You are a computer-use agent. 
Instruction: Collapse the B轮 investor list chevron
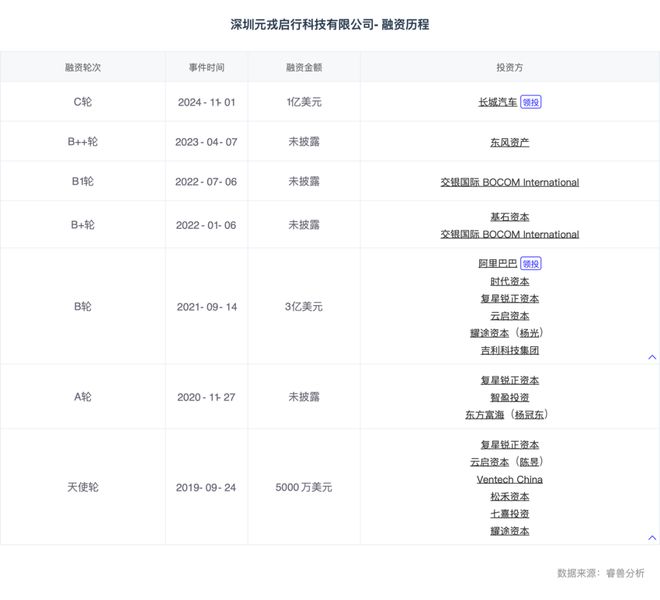(652, 357)
